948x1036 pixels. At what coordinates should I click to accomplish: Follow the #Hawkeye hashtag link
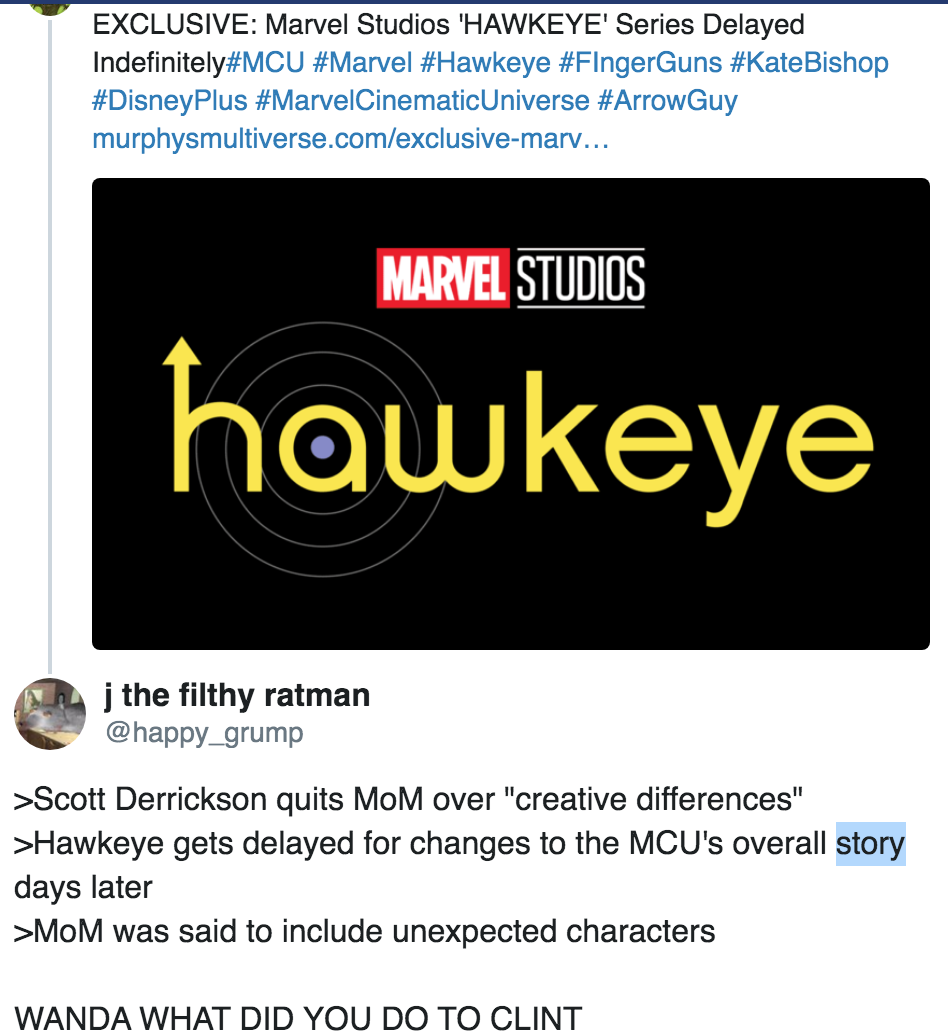pyautogui.click(x=485, y=63)
